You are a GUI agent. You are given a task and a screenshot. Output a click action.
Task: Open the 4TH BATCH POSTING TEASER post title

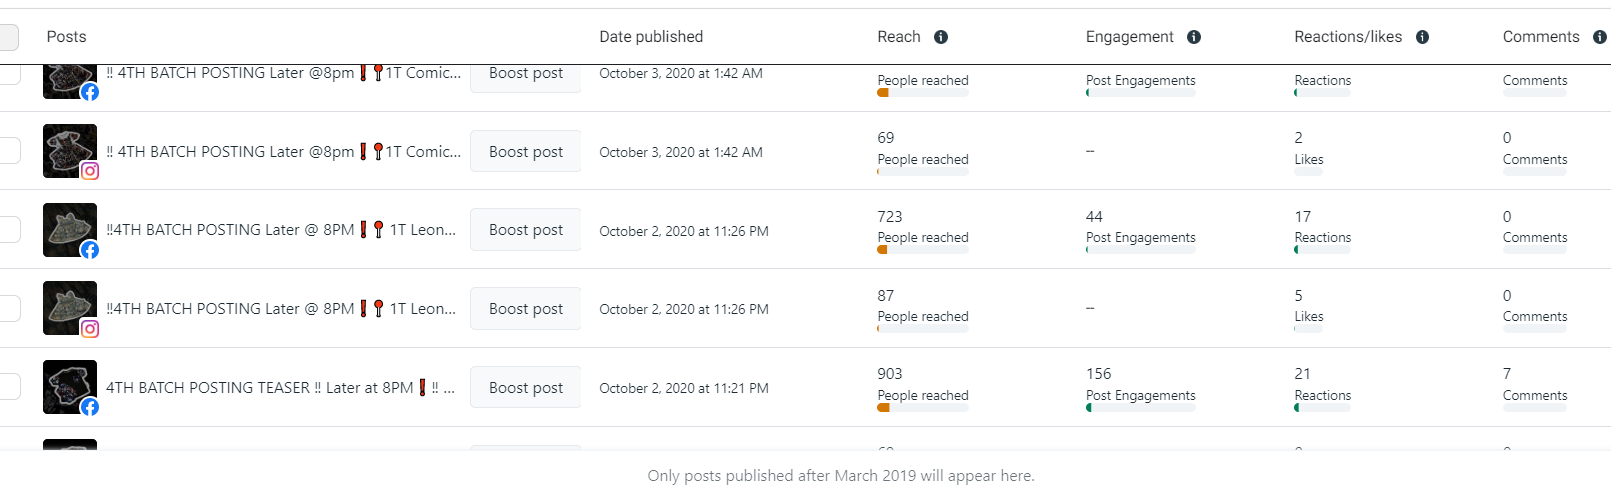(280, 388)
